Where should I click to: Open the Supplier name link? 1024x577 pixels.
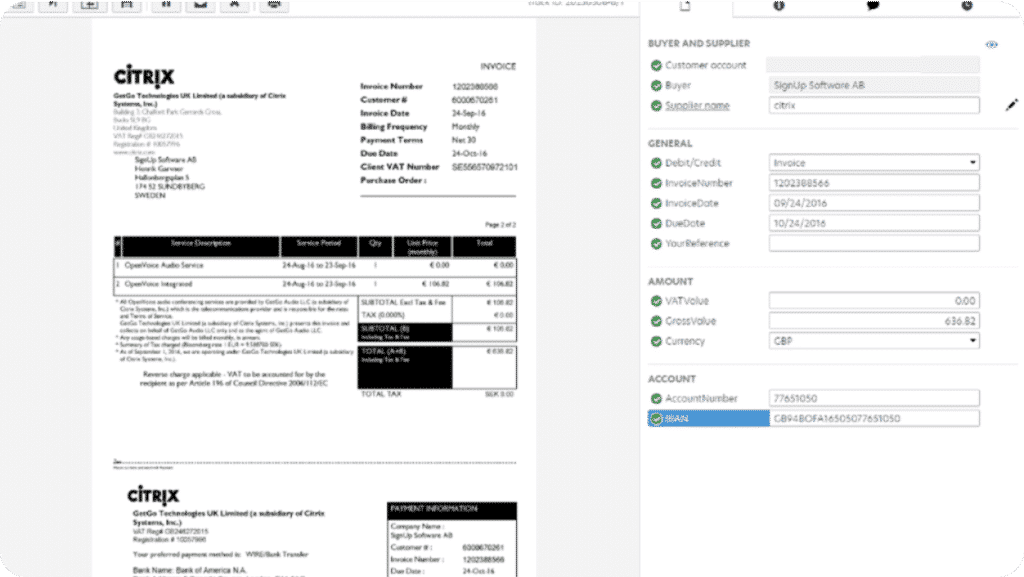pyautogui.click(x=697, y=106)
